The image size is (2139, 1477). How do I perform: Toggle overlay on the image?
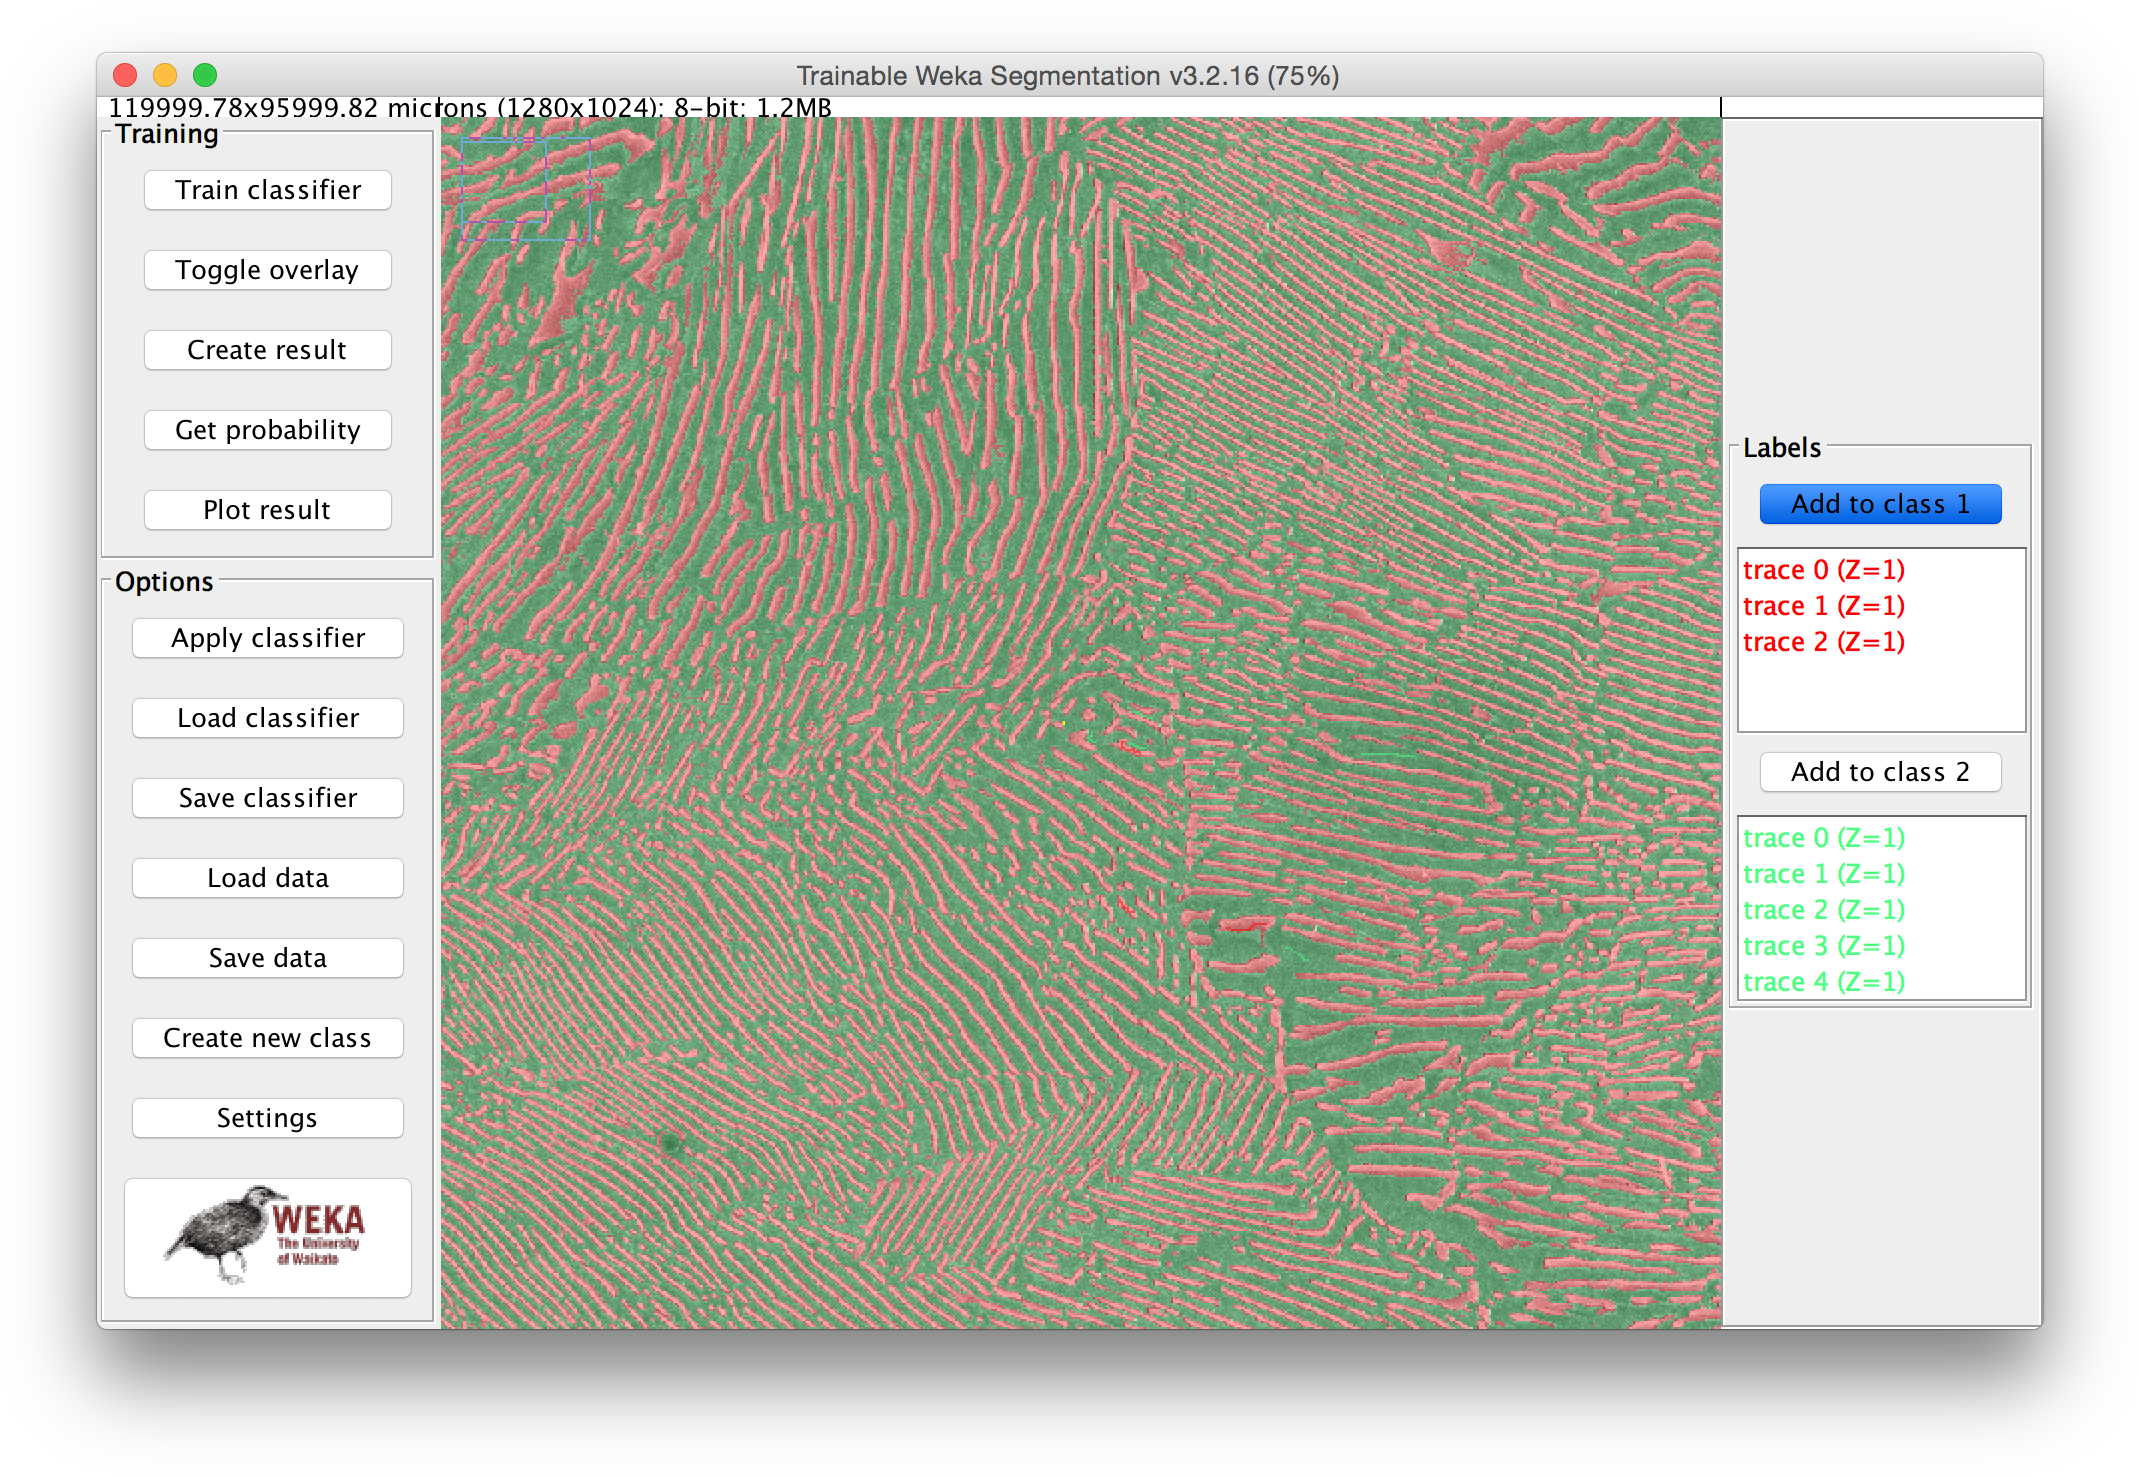coord(267,270)
